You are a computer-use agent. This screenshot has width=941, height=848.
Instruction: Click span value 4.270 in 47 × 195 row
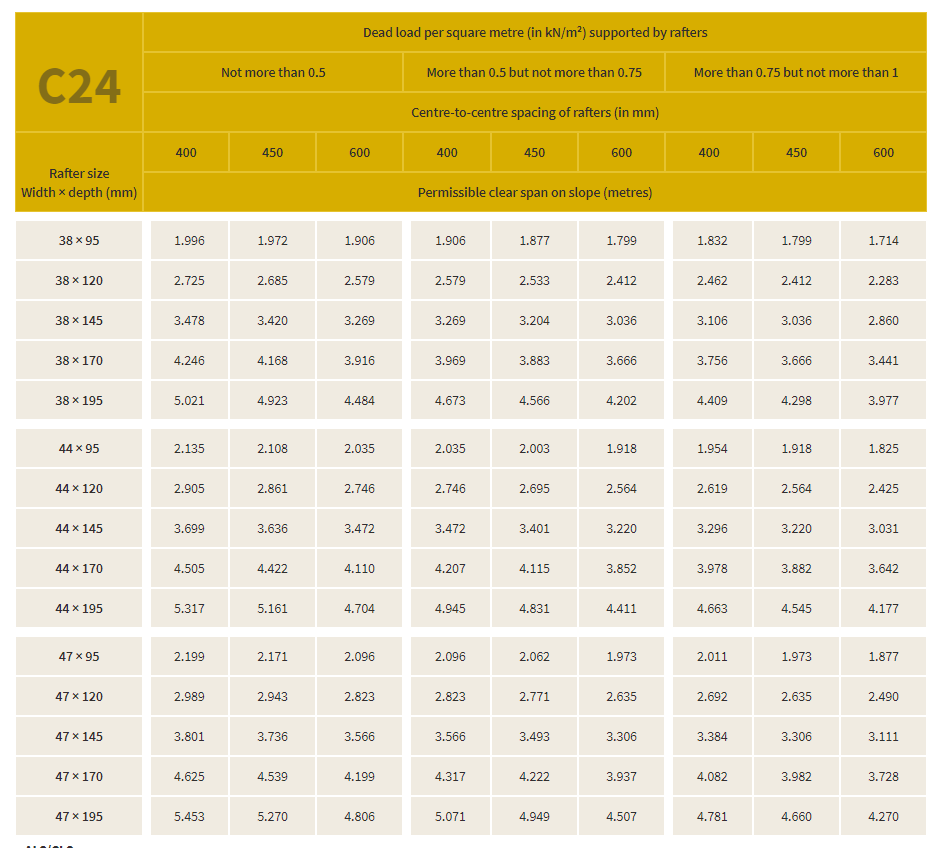(883, 817)
